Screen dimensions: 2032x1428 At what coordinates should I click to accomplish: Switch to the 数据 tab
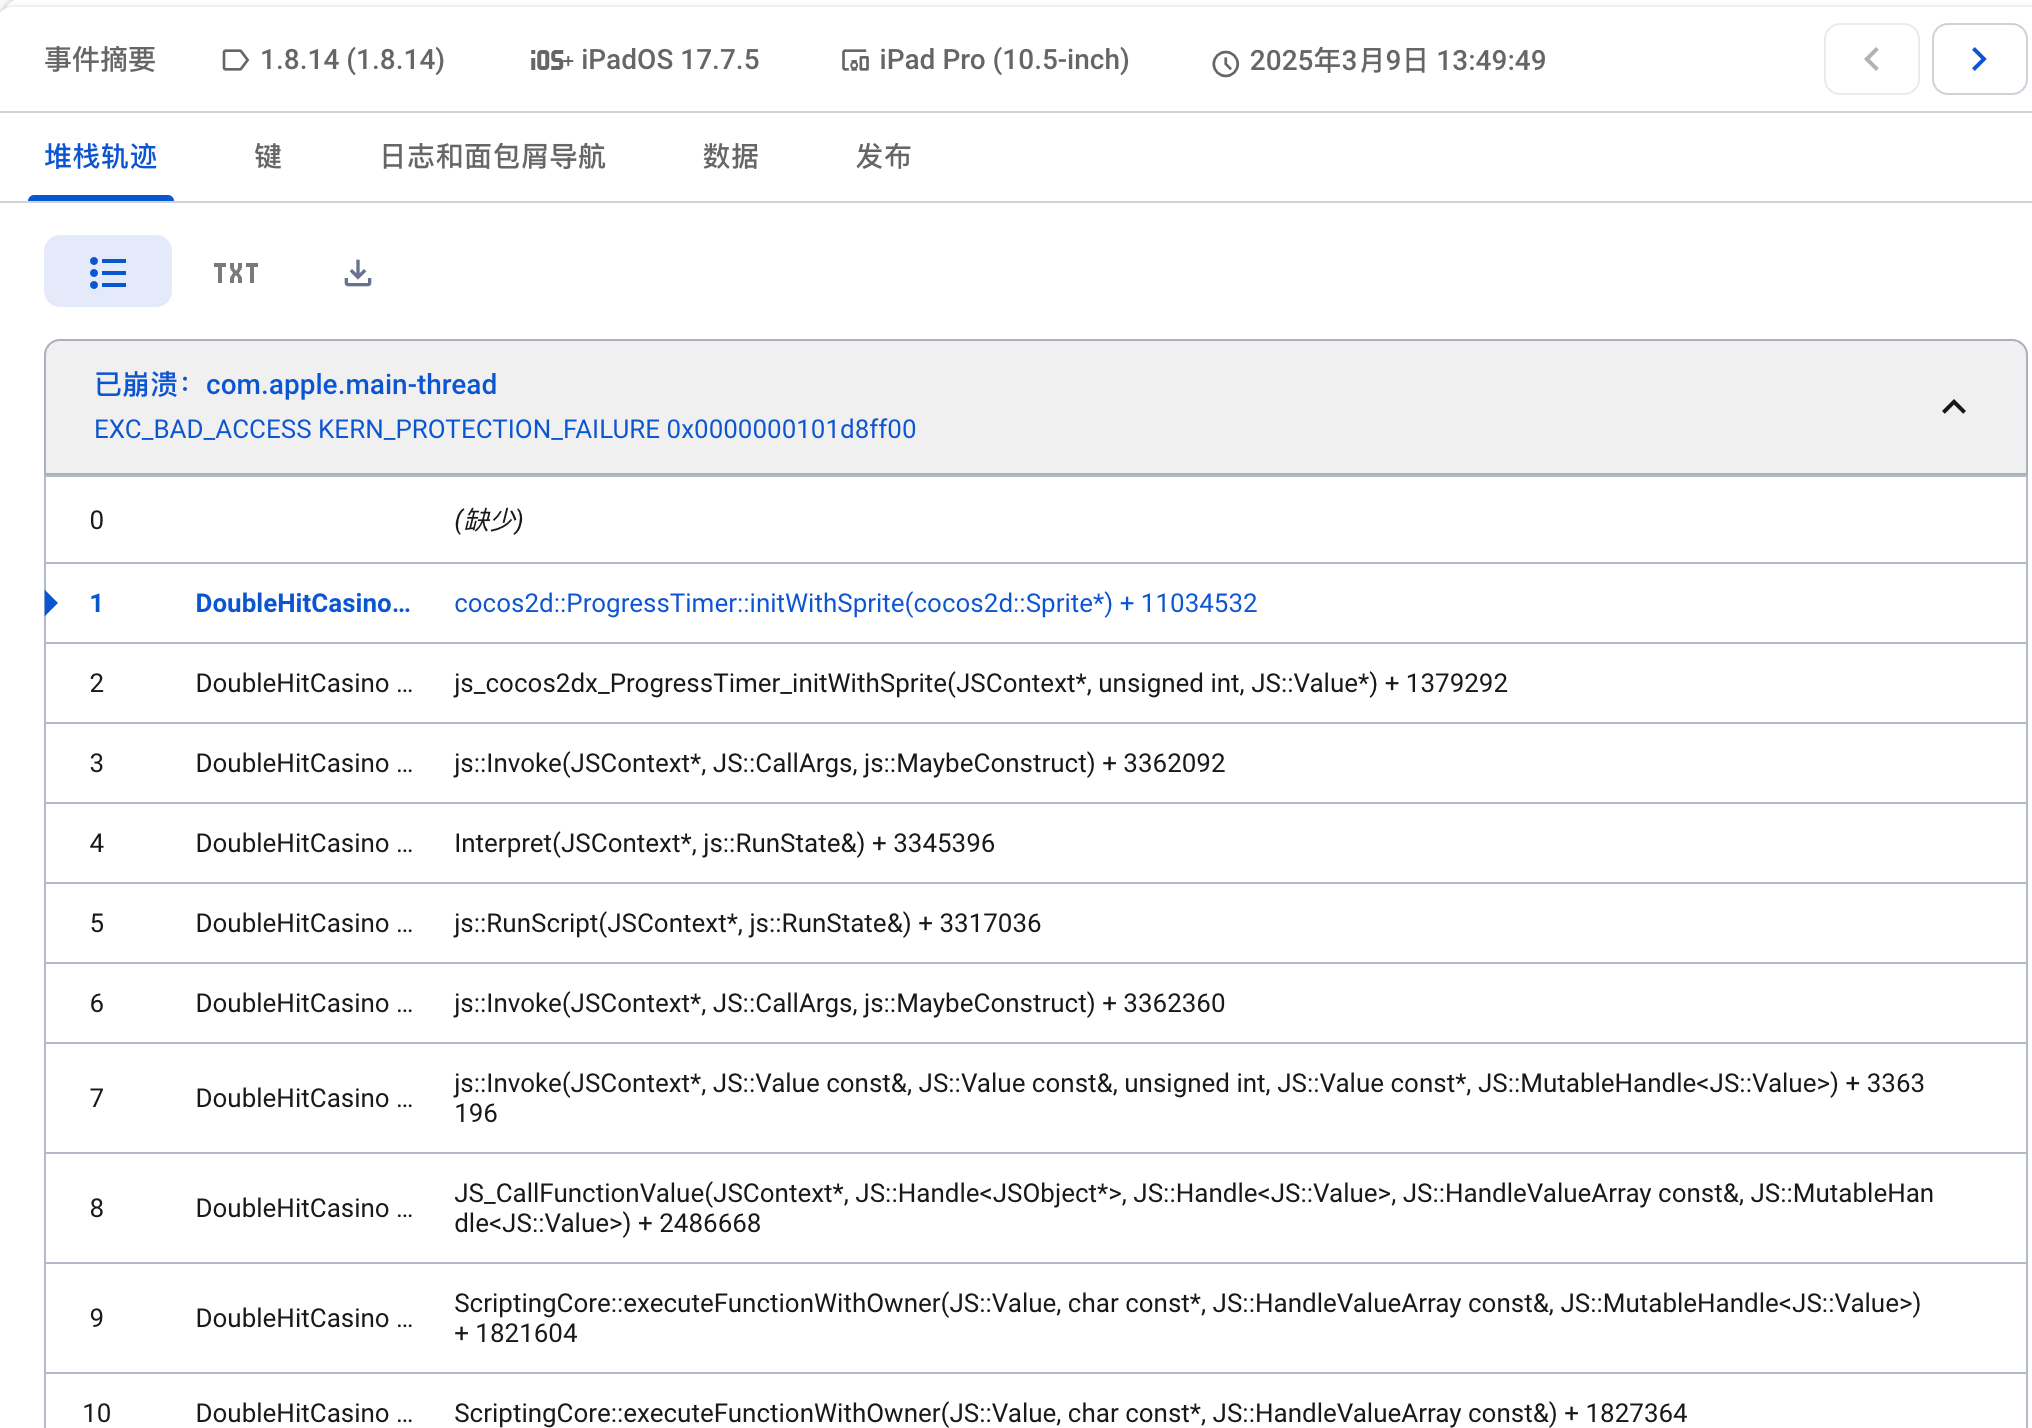[730, 157]
